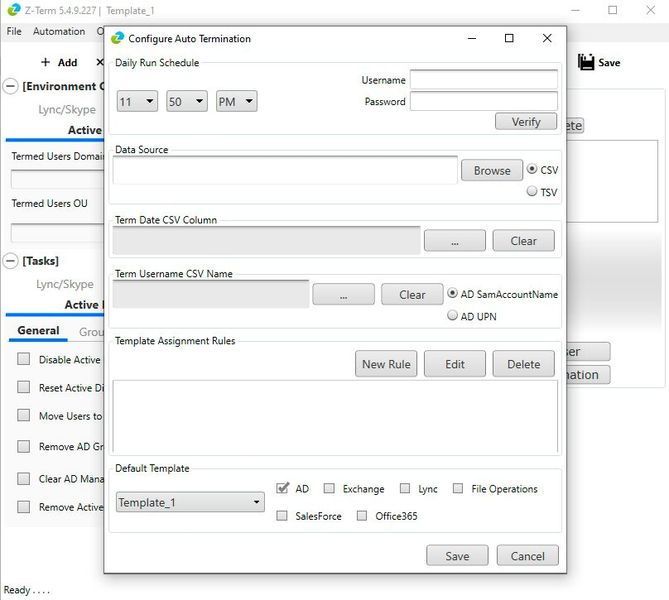
Task: Switch to the General tab
Action: click(38, 330)
